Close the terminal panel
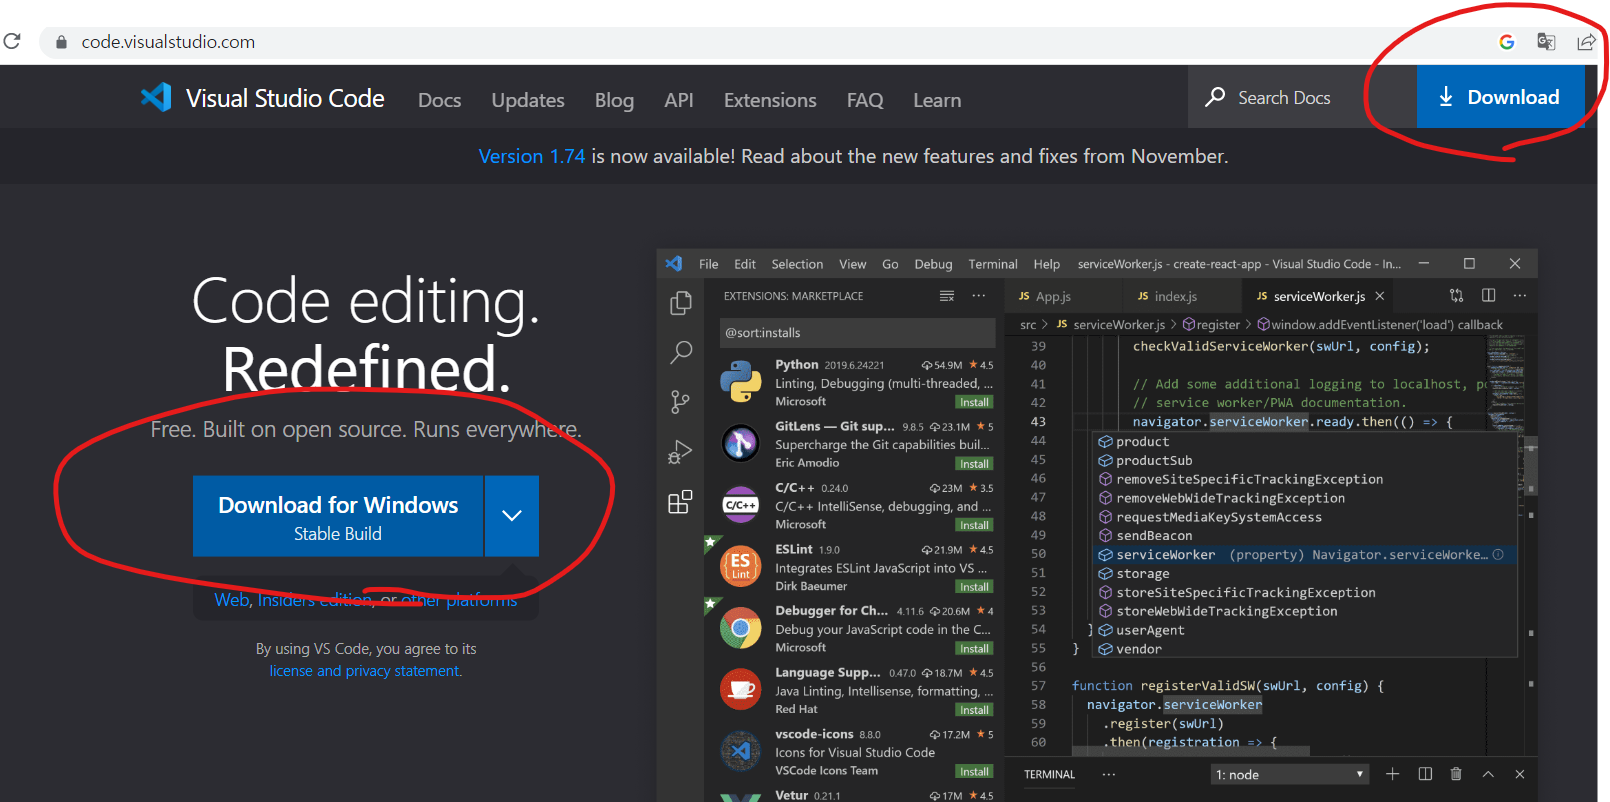1610x802 pixels. click(1520, 774)
